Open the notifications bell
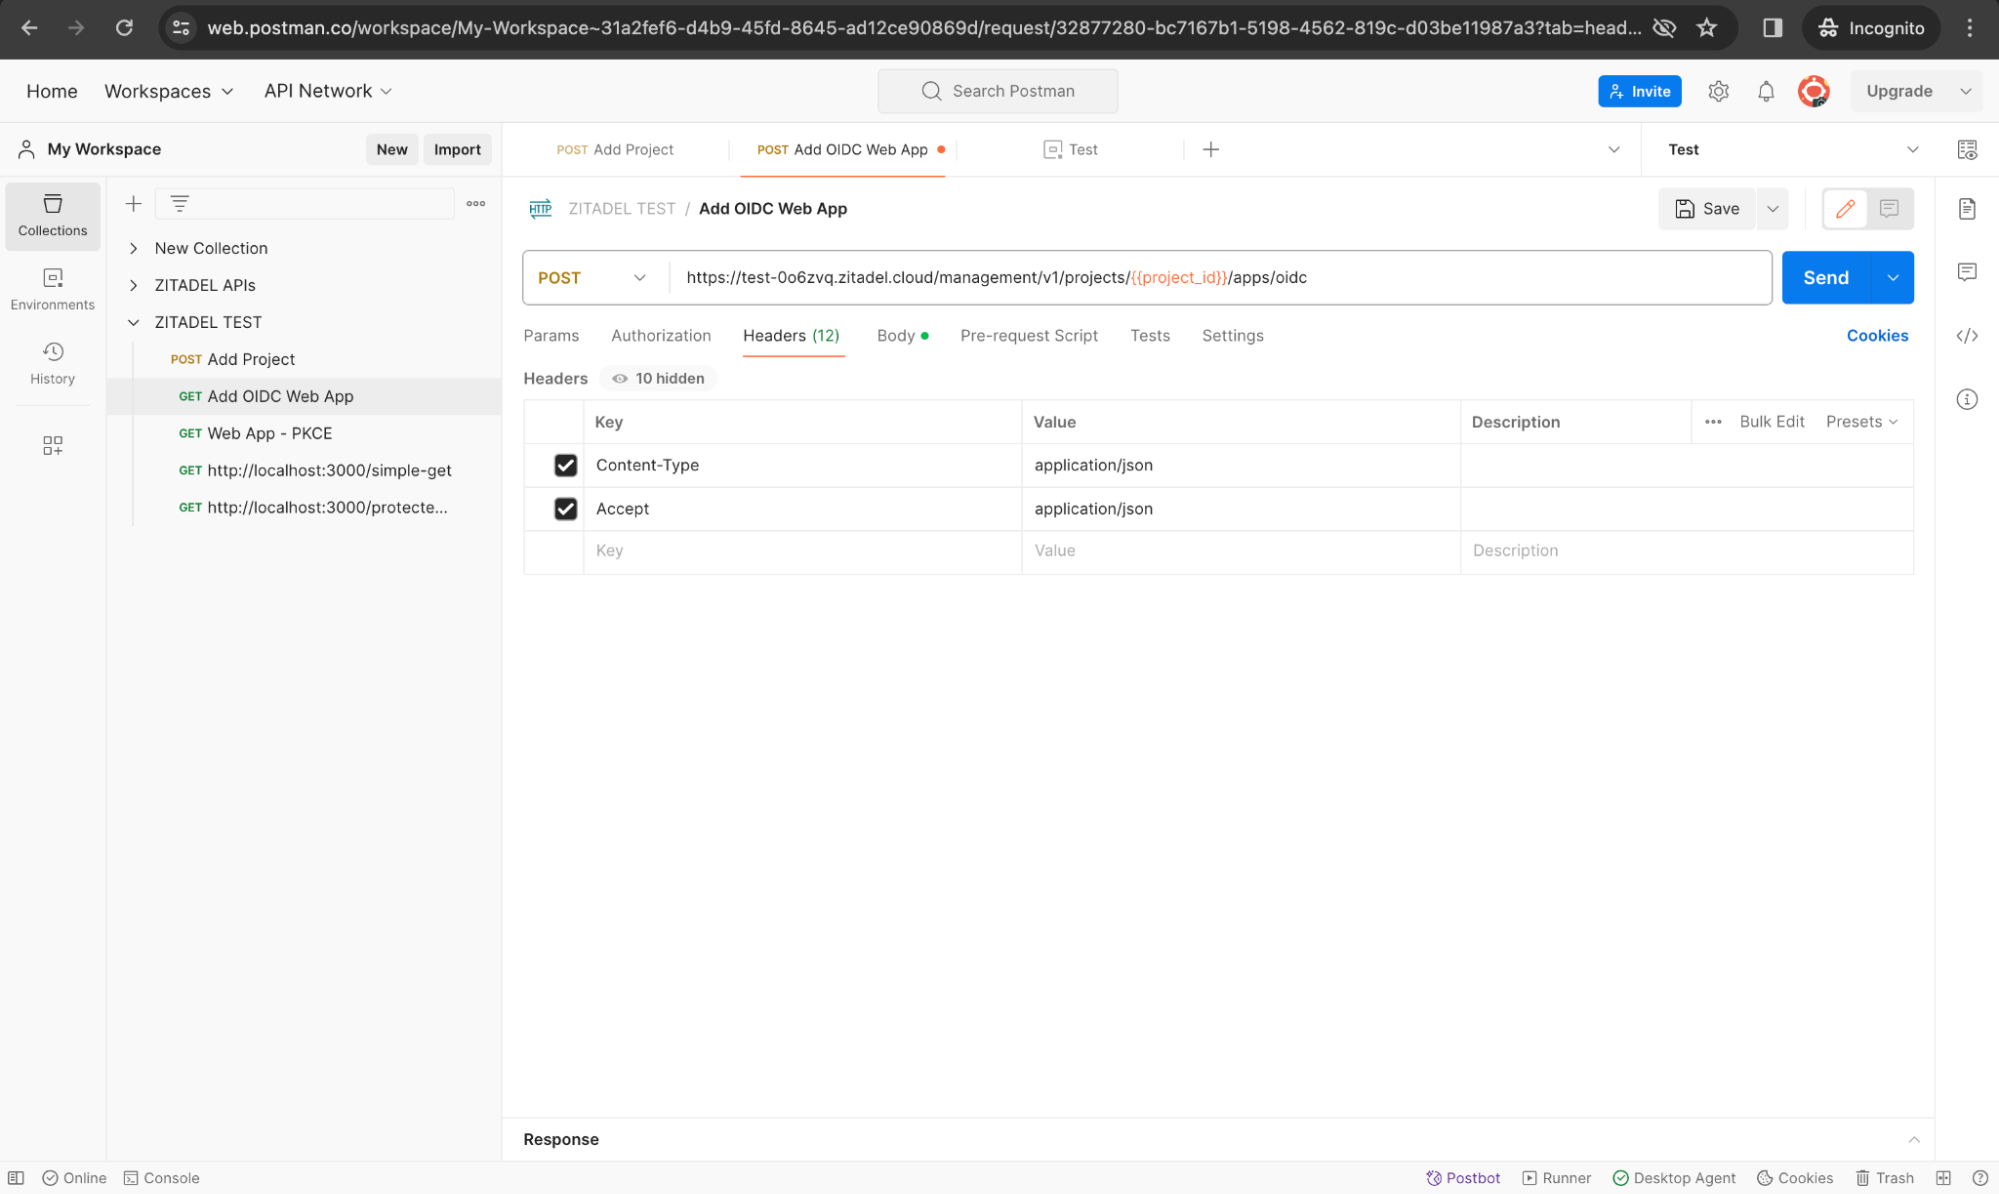The height and width of the screenshot is (1194, 1999). (x=1765, y=91)
